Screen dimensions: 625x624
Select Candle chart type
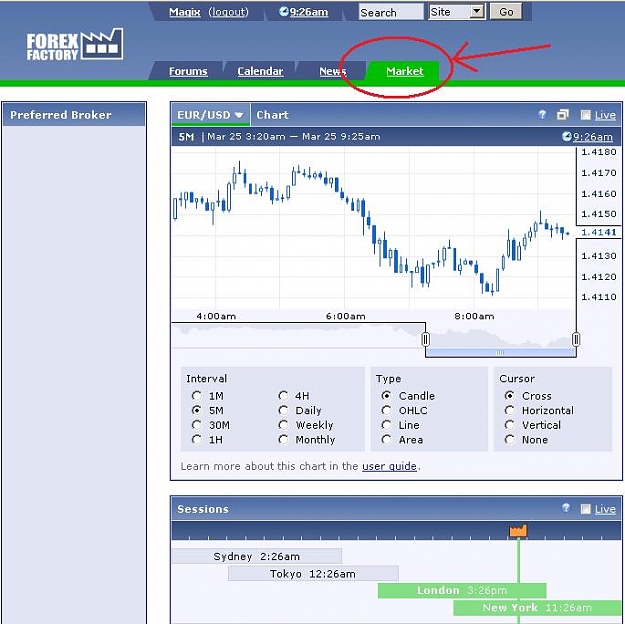coord(386,396)
